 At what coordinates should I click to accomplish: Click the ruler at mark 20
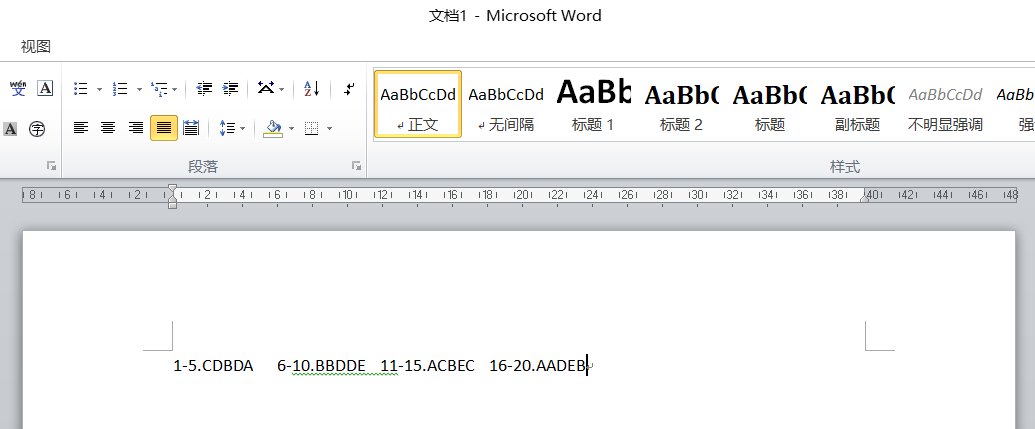tap(521, 195)
